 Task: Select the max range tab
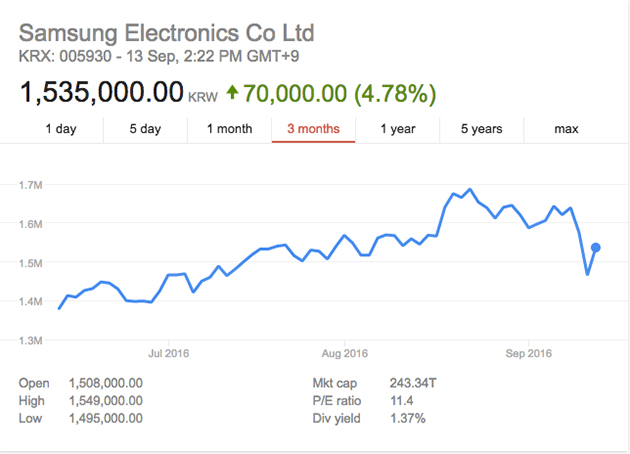coord(566,129)
